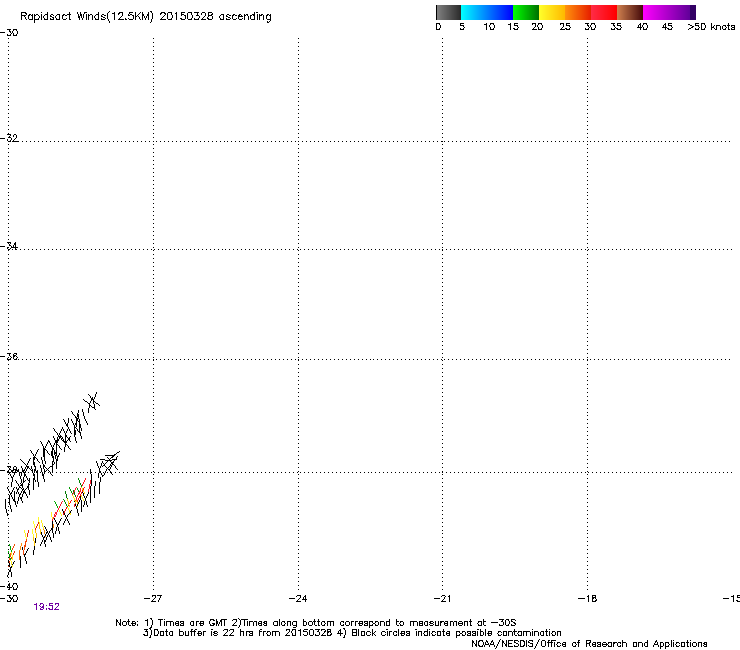Click the -27 longitude axis label
This screenshot has height=650, width=740.
coord(153,599)
